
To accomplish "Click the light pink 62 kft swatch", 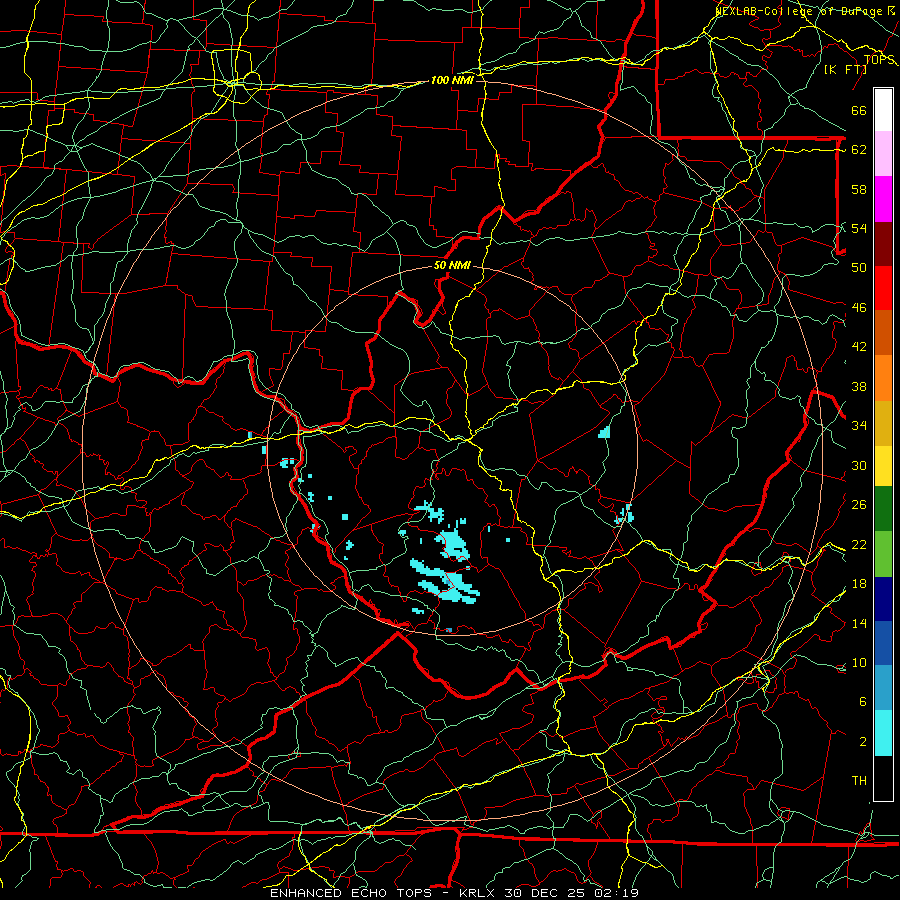I will [x=883, y=154].
